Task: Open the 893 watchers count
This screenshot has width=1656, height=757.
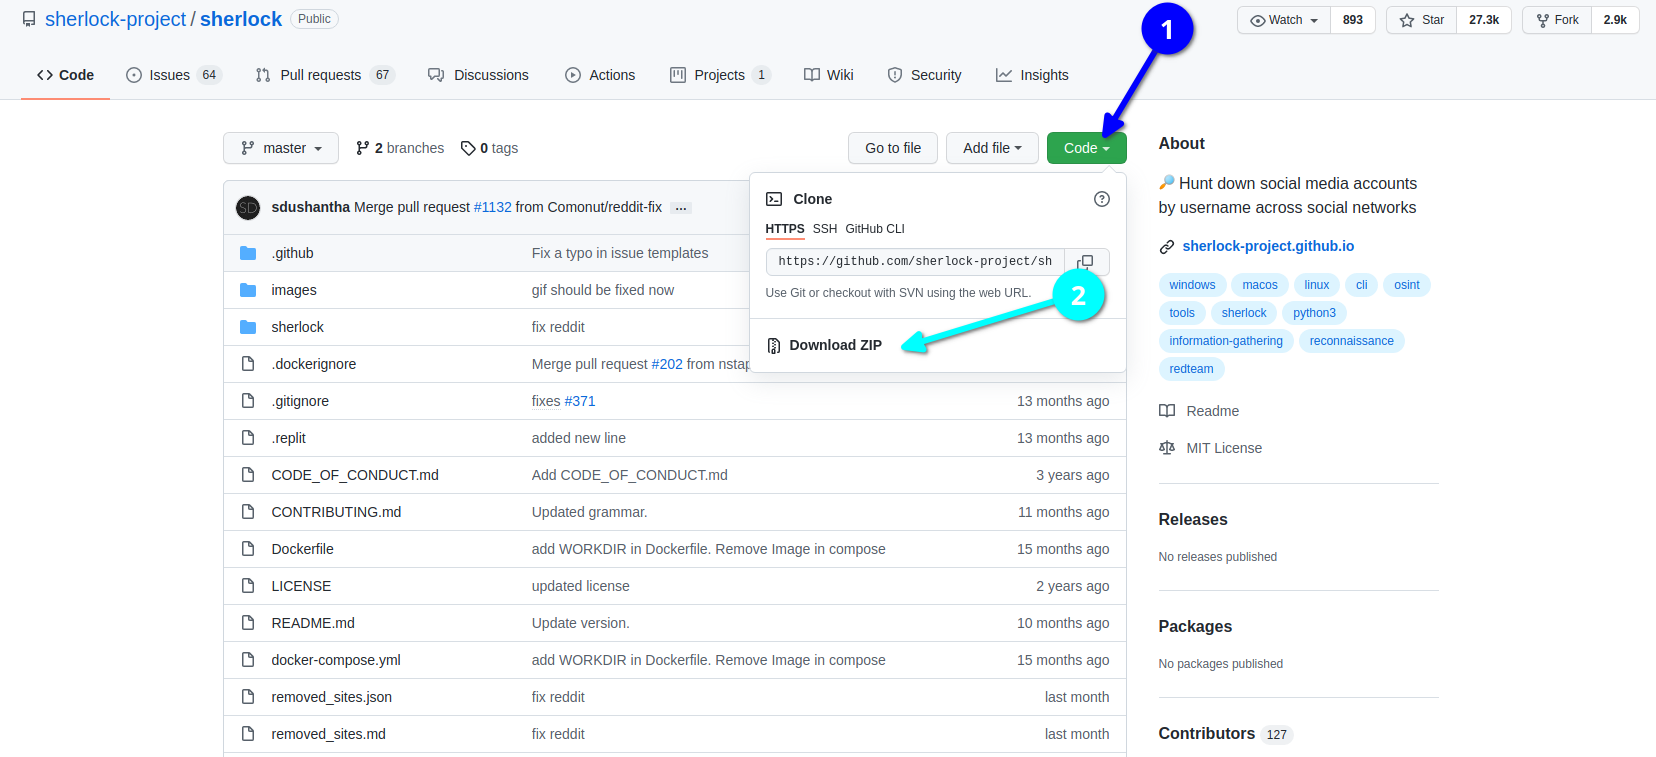Action: 1353,20
